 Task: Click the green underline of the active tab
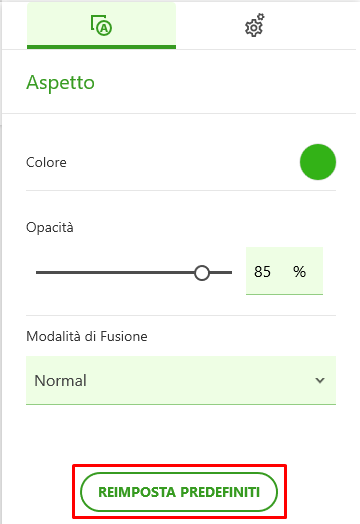click(101, 47)
